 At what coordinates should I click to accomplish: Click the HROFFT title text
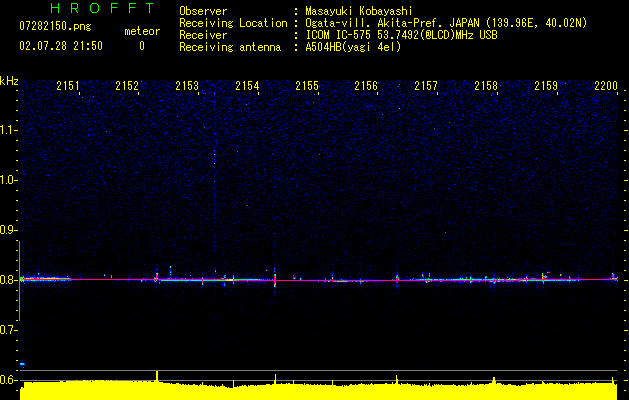point(103,8)
